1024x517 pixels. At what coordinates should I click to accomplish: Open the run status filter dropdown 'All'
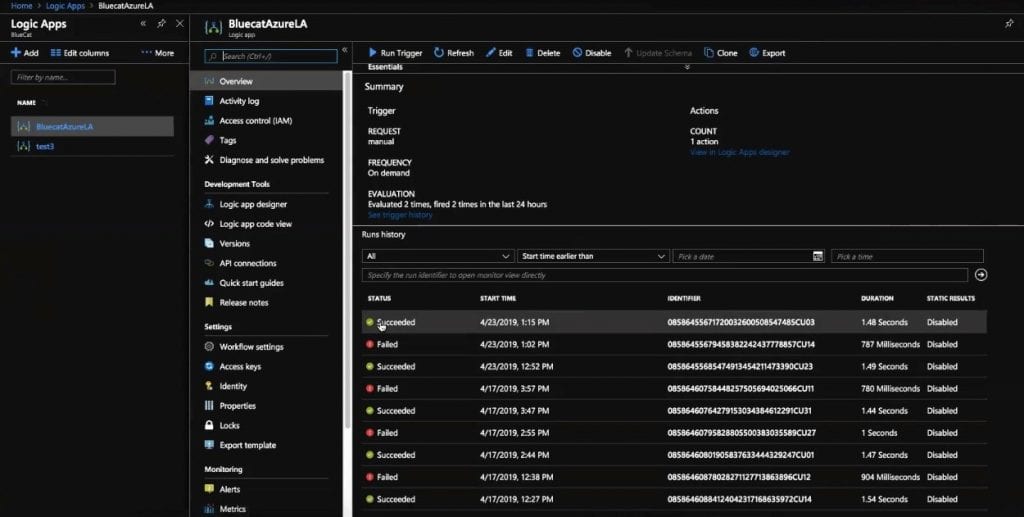point(437,257)
